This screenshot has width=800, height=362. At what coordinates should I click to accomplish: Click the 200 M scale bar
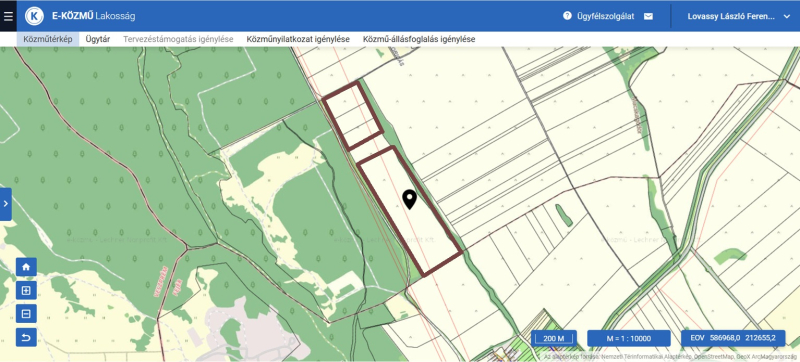coord(554,339)
